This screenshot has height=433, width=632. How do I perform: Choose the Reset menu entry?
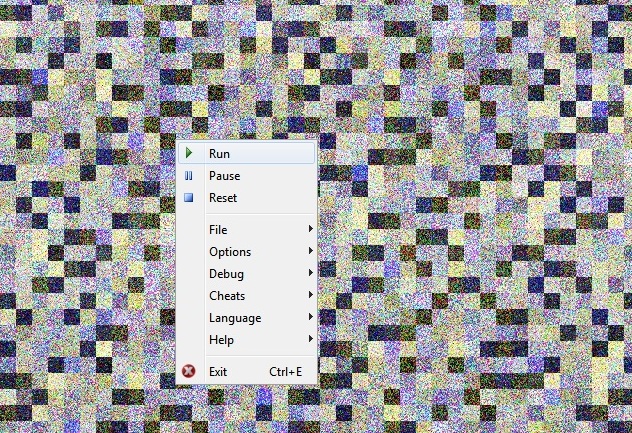tap(246, 198)
